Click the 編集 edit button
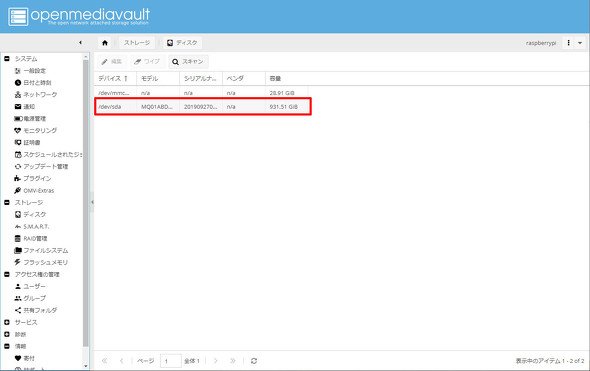590x371 pixels. [x=112, y=62]
